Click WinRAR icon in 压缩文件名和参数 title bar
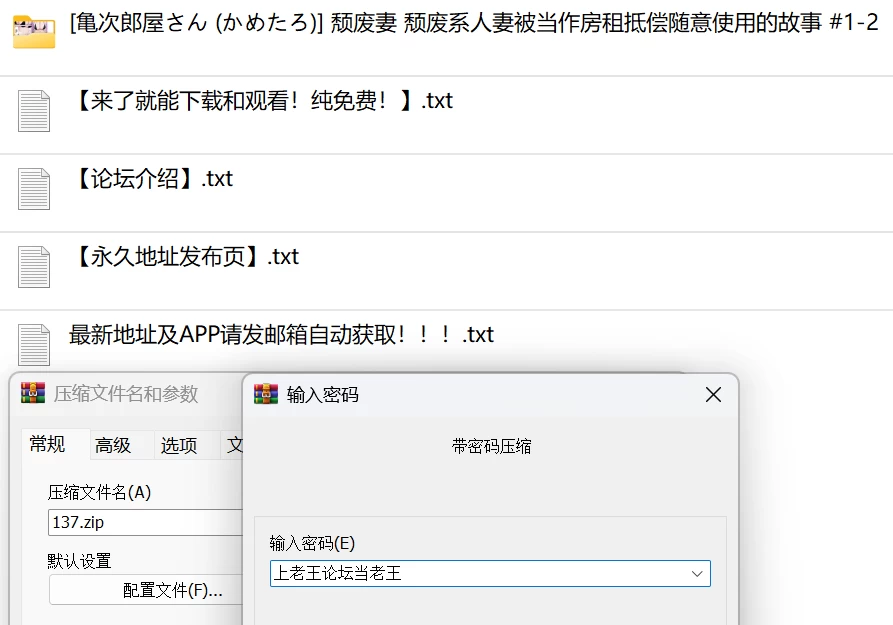The width and height of the screenshot is (893, 625). coord(33,393)
